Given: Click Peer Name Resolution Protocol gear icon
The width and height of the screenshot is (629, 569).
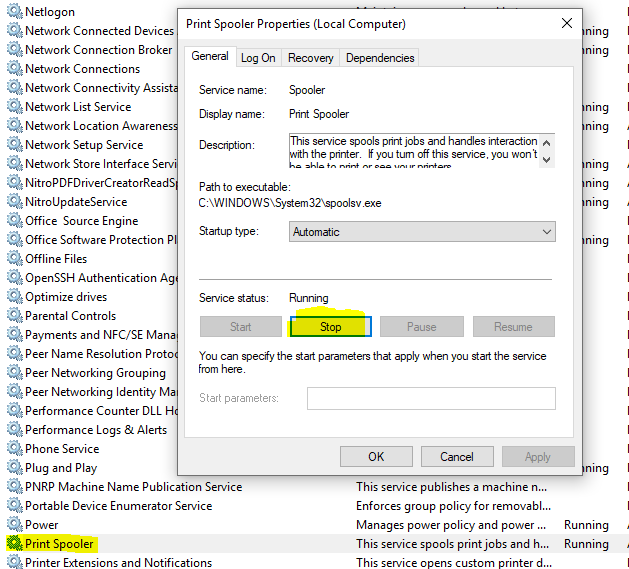Looking at the screenshot, I should (x=14, y=354).
